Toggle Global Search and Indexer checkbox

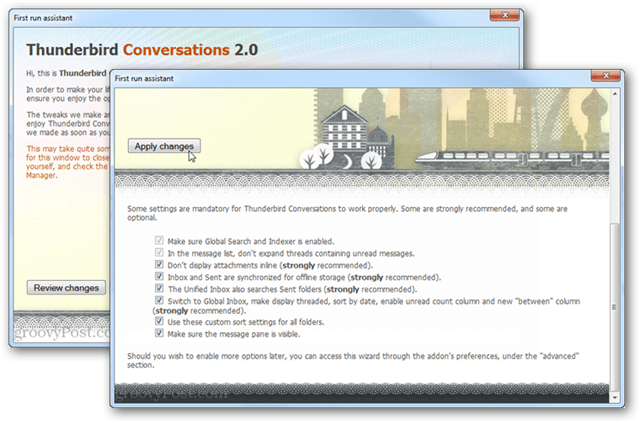tap(159, 240)
